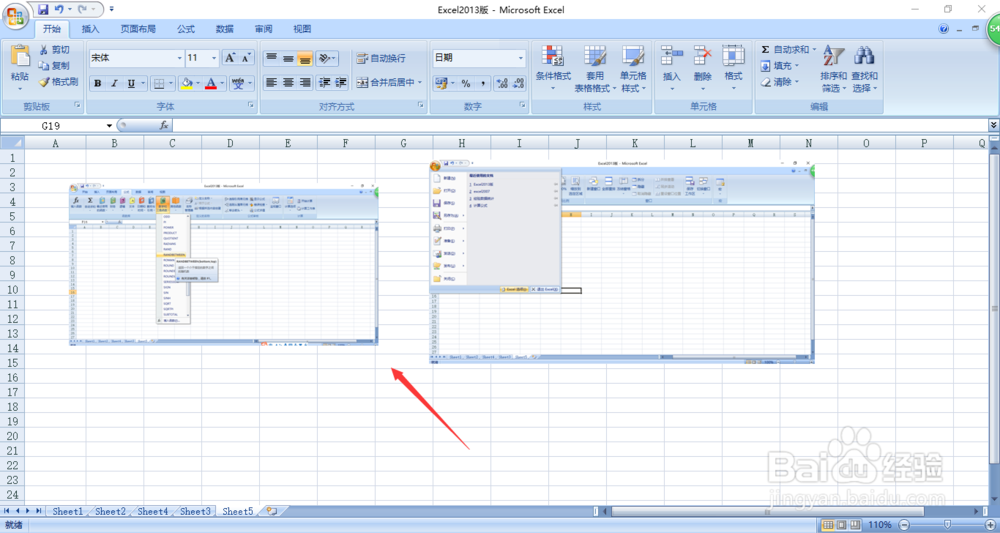Click 合并后居中 merge and center

pos(385,82)
